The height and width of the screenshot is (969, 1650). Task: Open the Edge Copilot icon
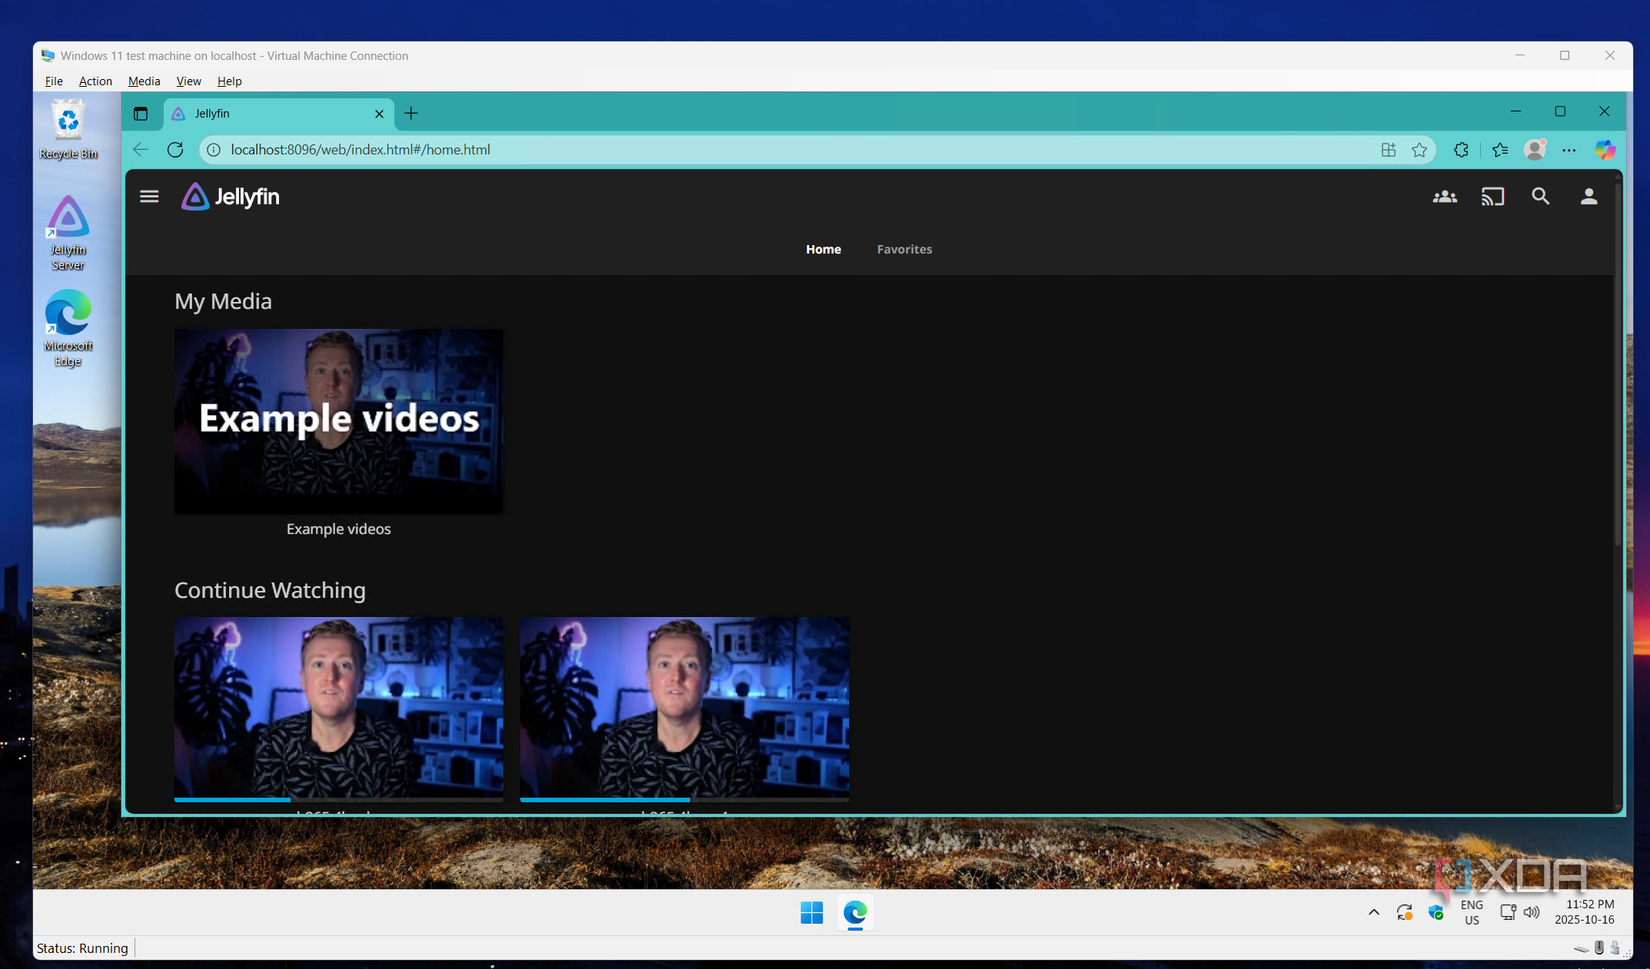click(x=1604, y=150)
